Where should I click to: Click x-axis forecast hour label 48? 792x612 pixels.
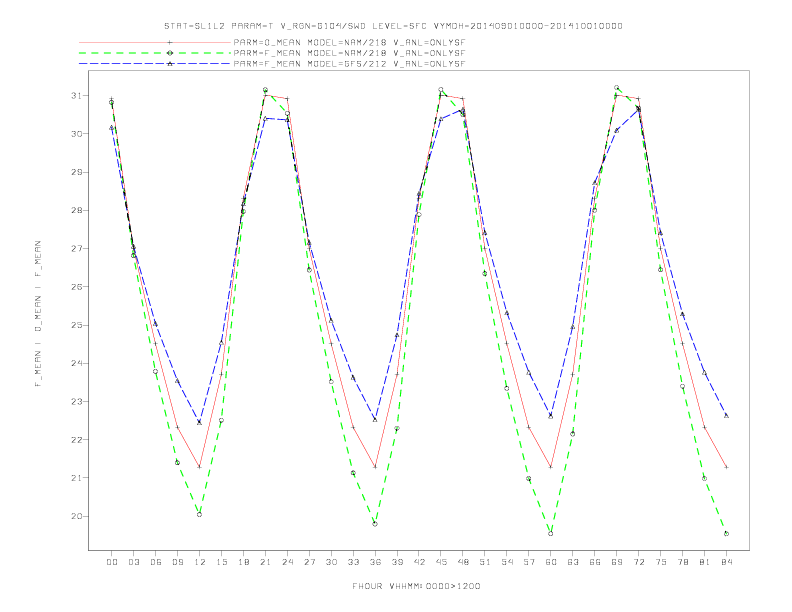(463, 562)
